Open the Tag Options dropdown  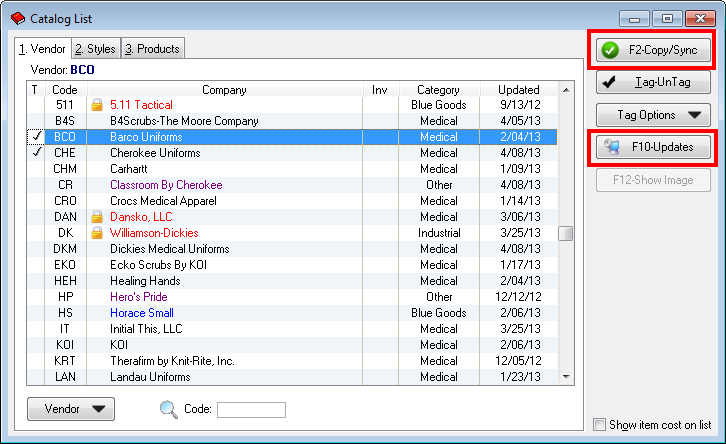coord(653,115)
